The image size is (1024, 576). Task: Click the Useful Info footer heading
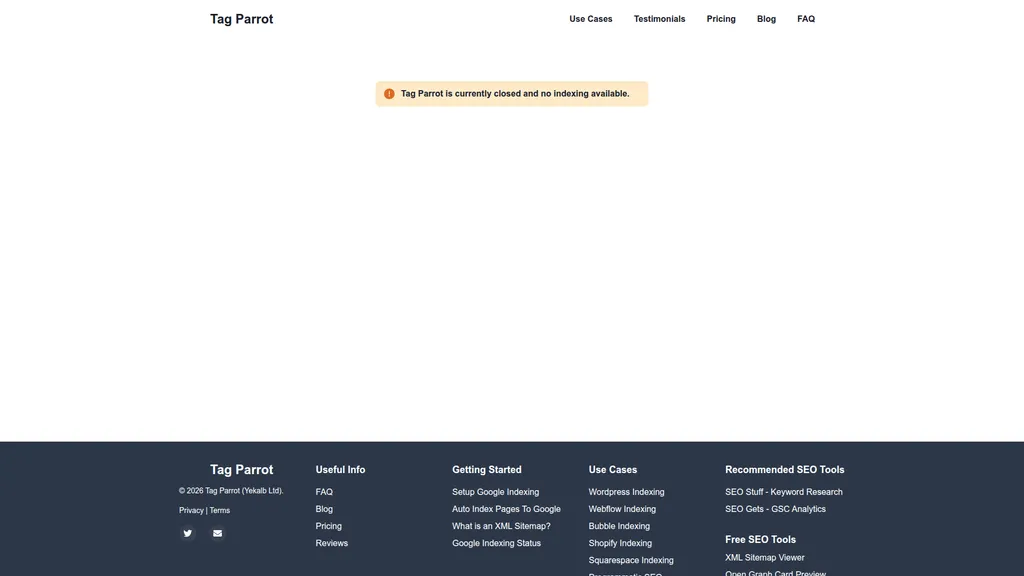point(340,470)
